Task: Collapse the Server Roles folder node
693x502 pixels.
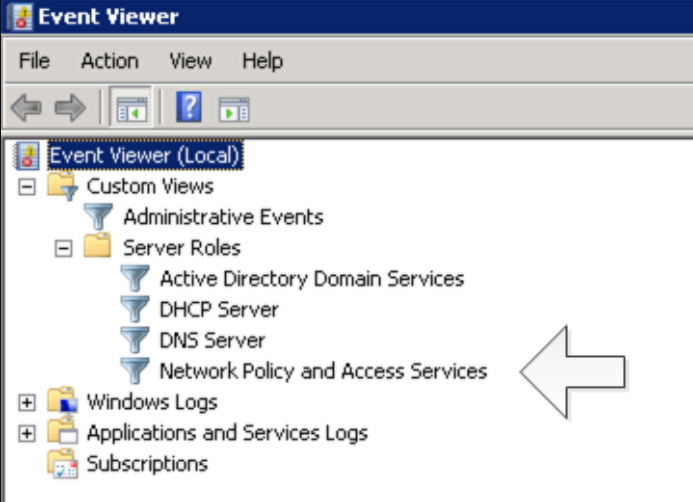Action: coord(63,248)
